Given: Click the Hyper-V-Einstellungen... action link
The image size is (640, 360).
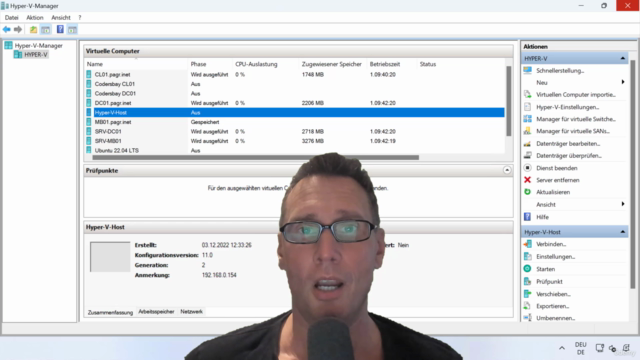Looking at the screenshot, I should [x=568, y=107].
